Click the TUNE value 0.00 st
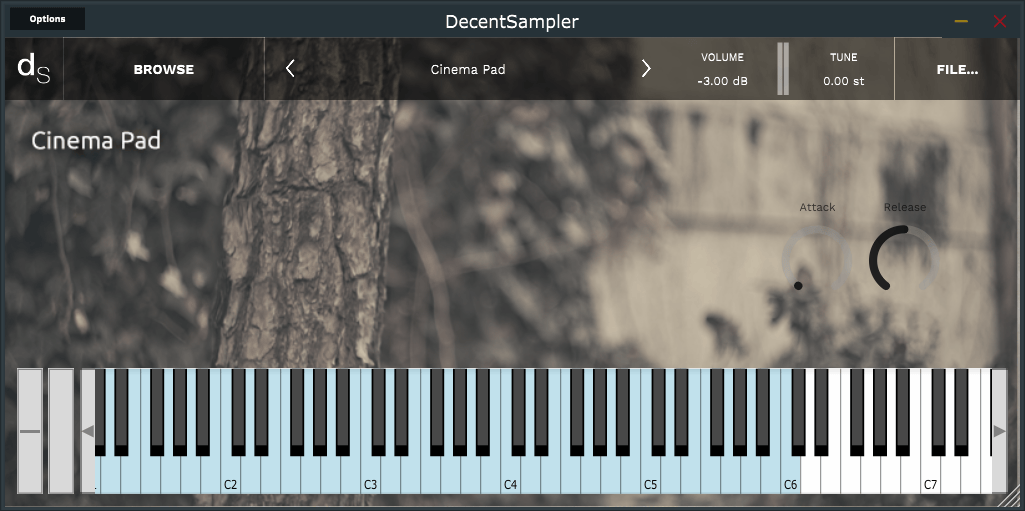This screenshot has height=511, width=1025. tap(844, 81)
